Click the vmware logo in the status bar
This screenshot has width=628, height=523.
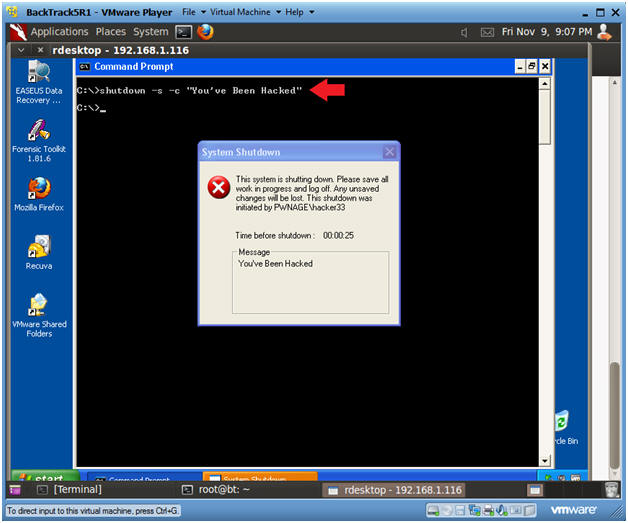pyautogui.click(x=574, y=510)
